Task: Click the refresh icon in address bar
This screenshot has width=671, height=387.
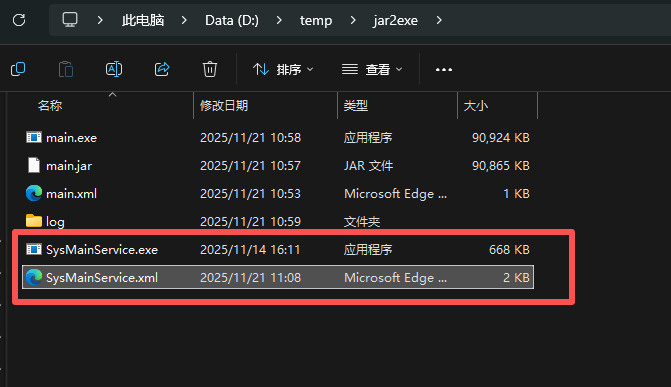Action: (19, 20)
